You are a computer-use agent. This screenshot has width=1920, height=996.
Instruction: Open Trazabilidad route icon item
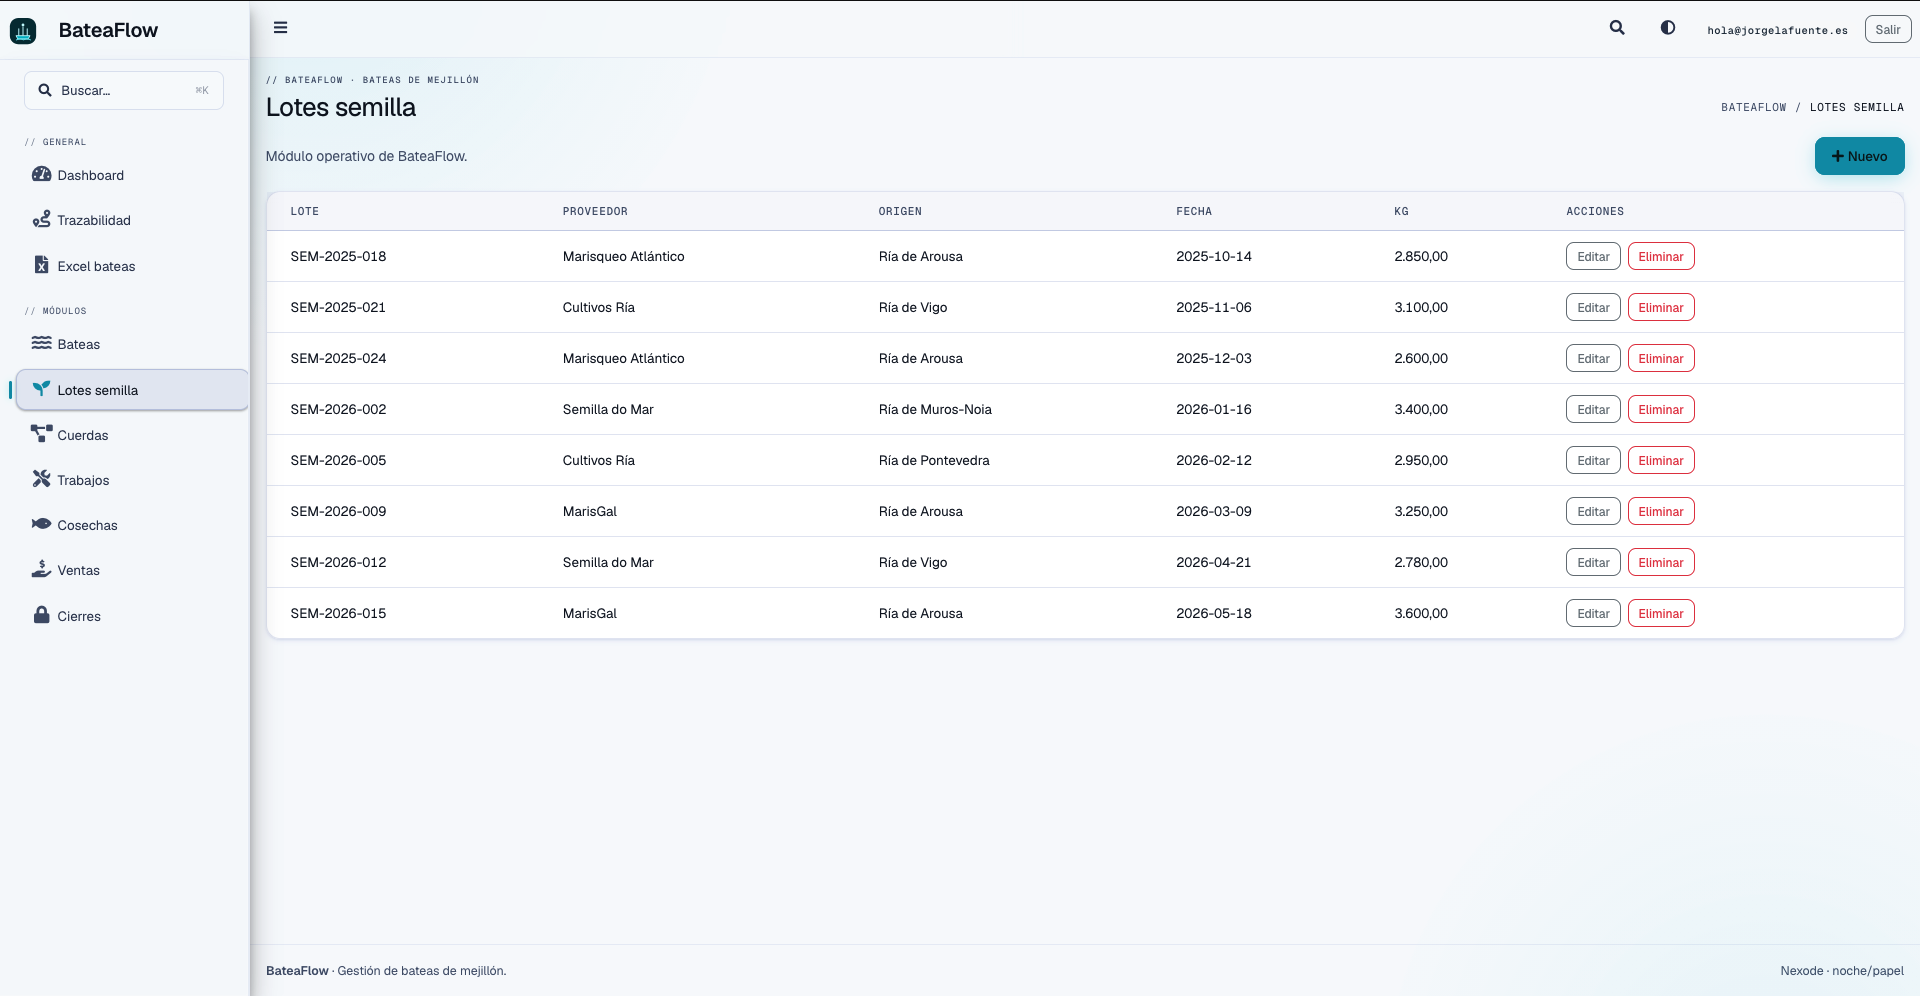132,220
